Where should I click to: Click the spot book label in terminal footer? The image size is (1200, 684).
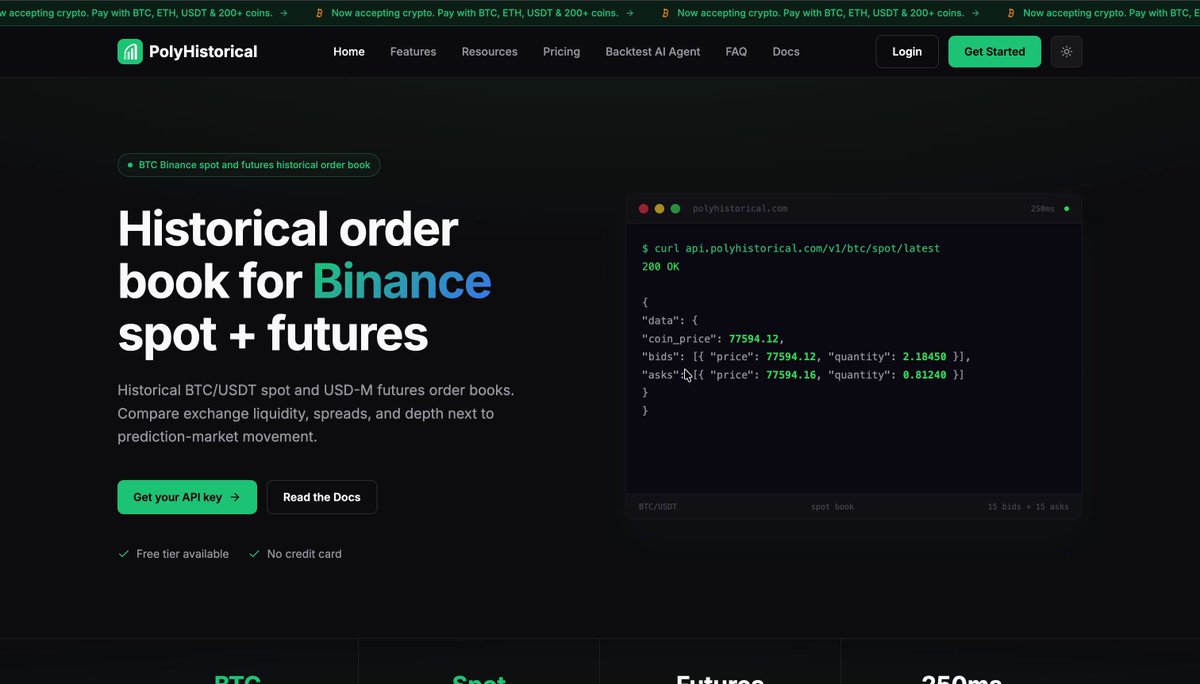[x=832, y=507]
